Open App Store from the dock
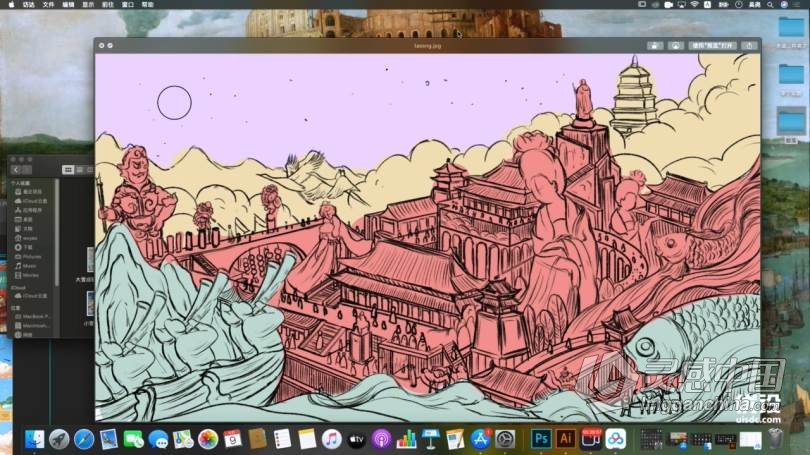This screenshot has height=455, width=810. tap(481, 438)
